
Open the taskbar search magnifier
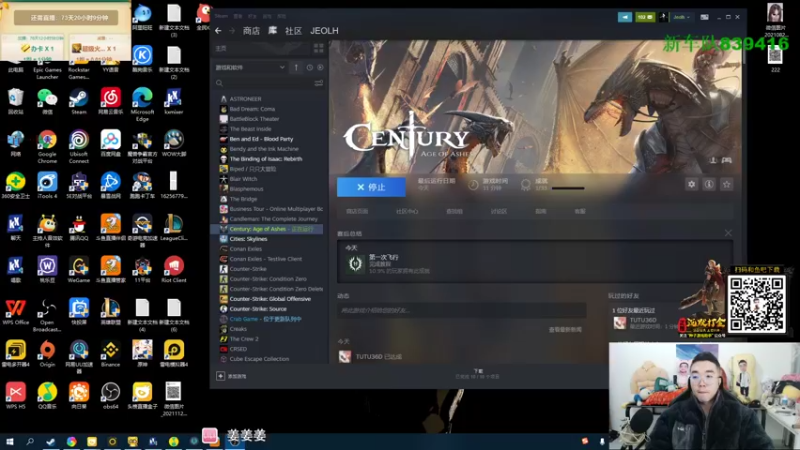click(30, 441)
